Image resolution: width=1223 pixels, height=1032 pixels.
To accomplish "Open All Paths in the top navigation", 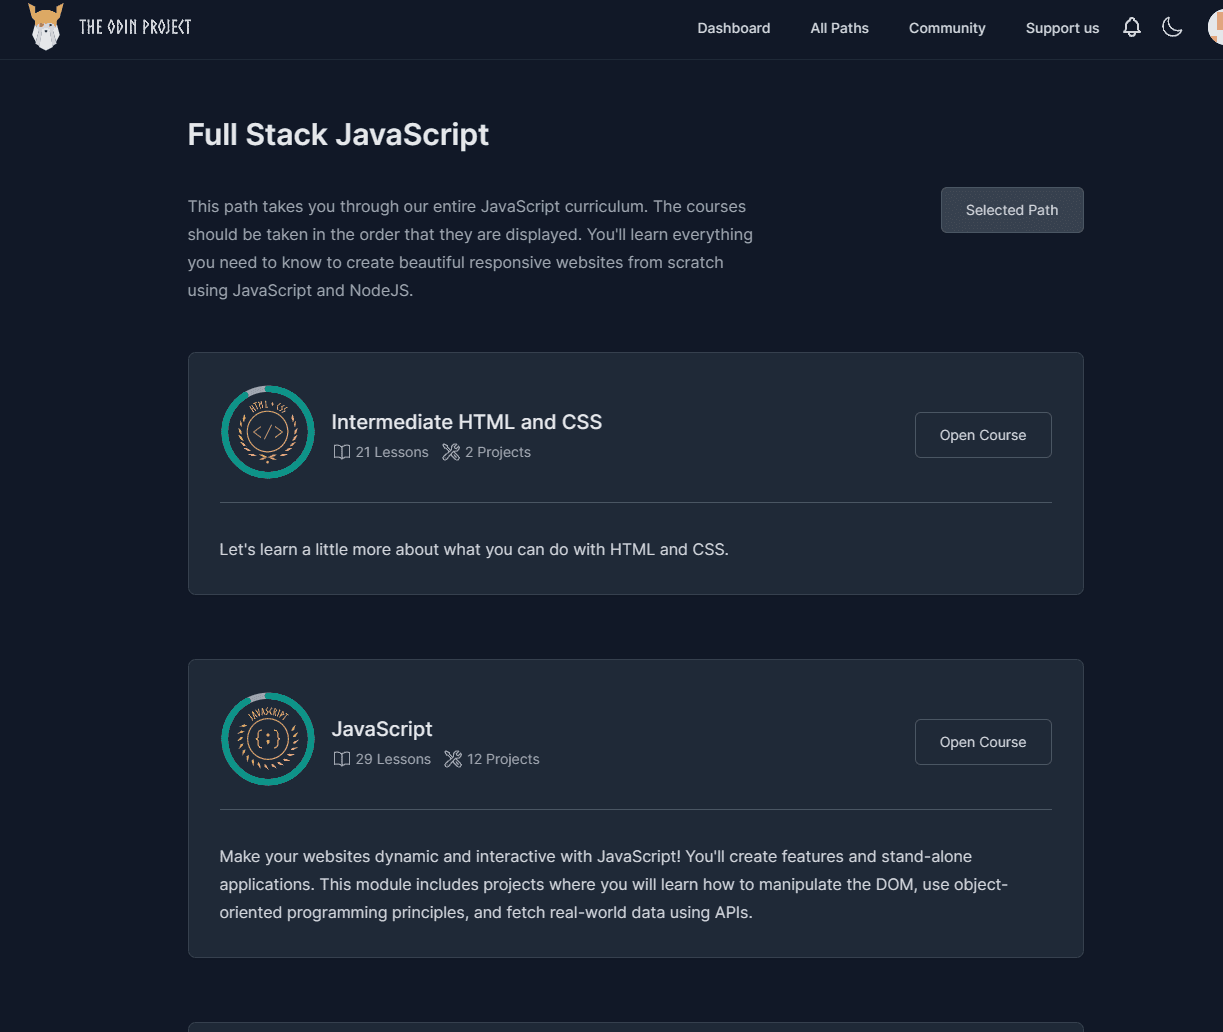I will tap(840, 28).
